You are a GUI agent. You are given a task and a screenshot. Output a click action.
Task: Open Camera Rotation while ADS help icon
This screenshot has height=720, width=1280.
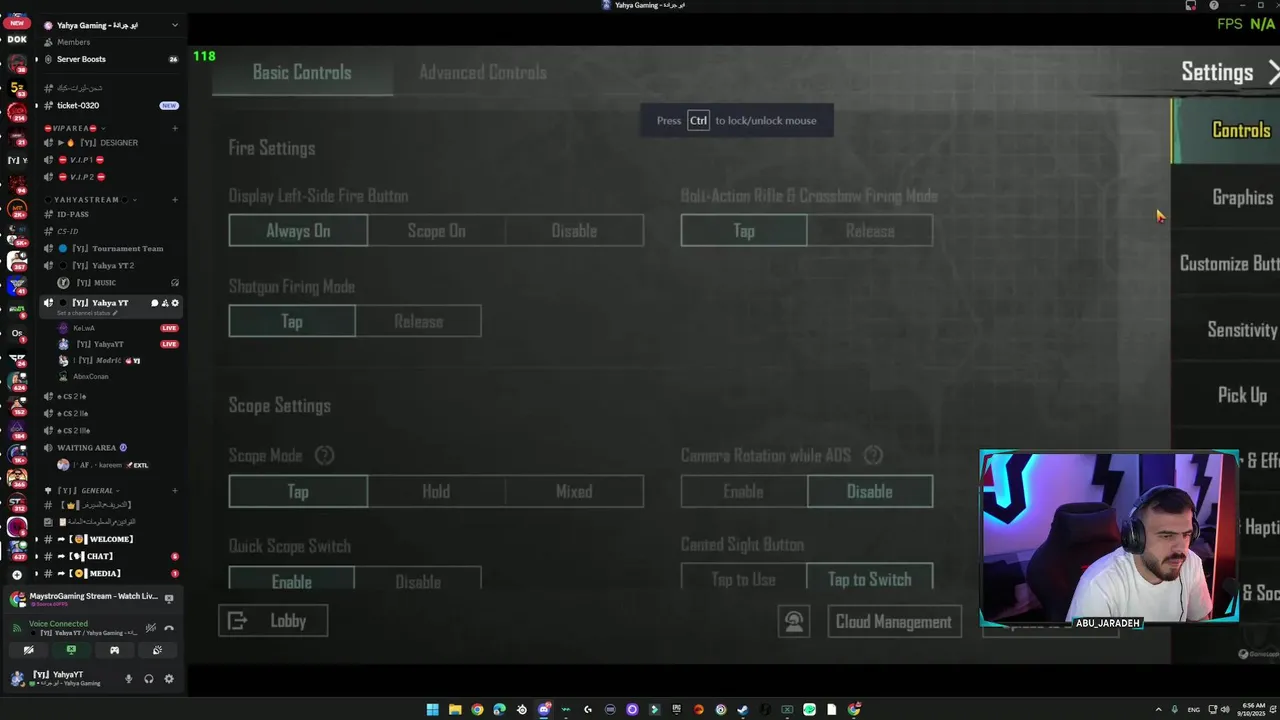(x=873, y=456)
